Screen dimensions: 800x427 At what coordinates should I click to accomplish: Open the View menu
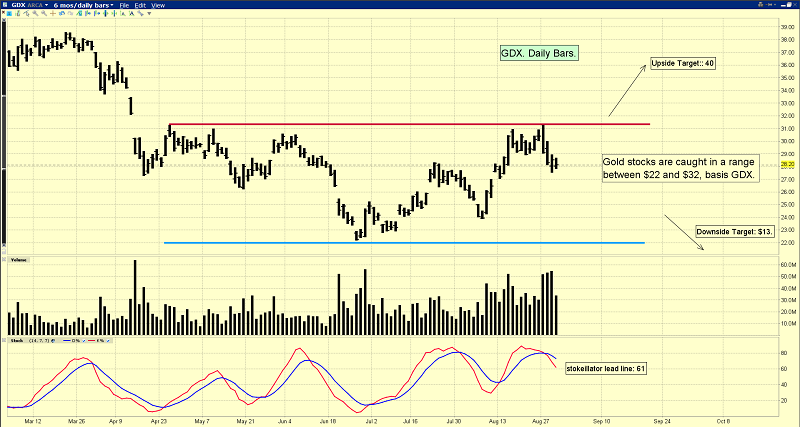[158, 5]
